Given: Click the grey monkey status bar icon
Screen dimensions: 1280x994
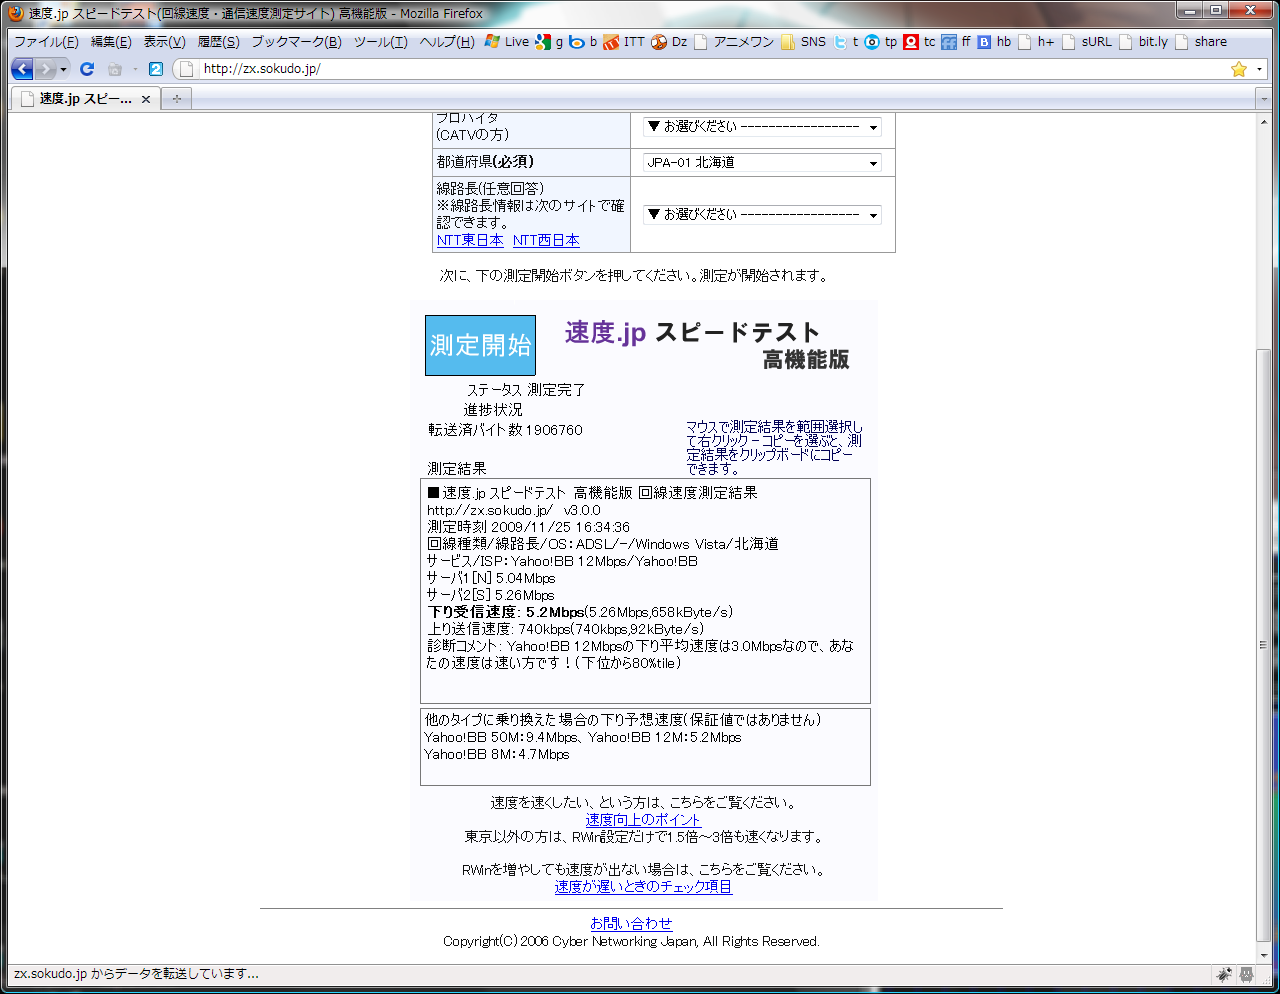Looking at the screenshot, I should coord(1246,974).
